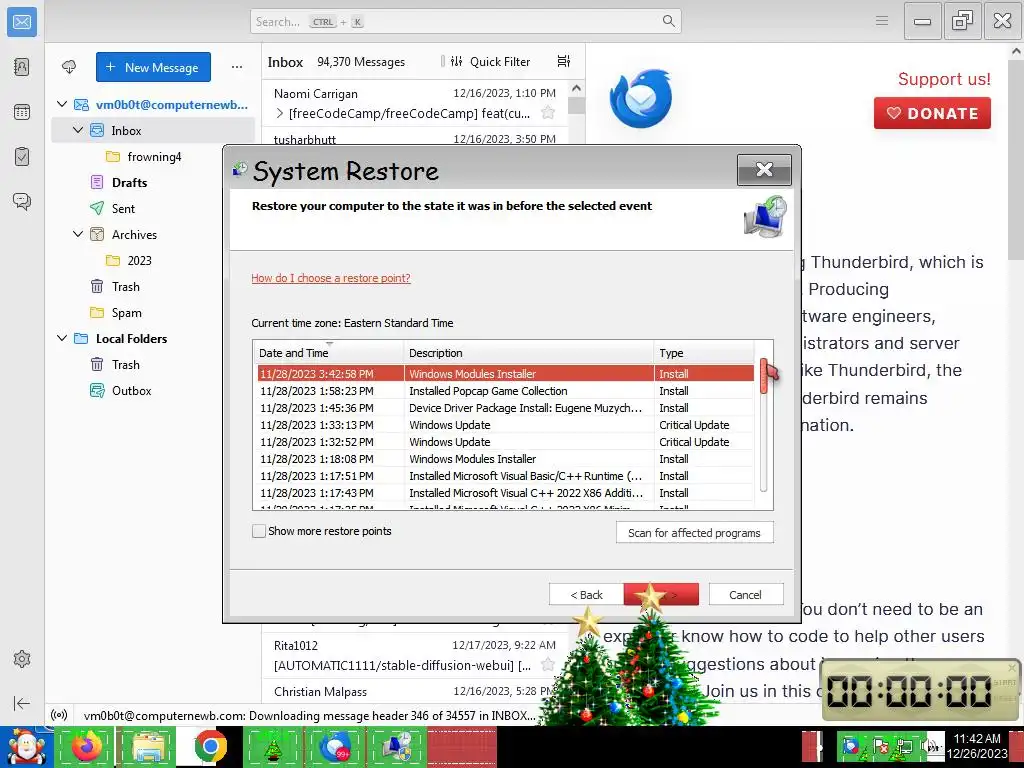
Task: Click the Back button in System Restore
Action: tap(586, 594)
